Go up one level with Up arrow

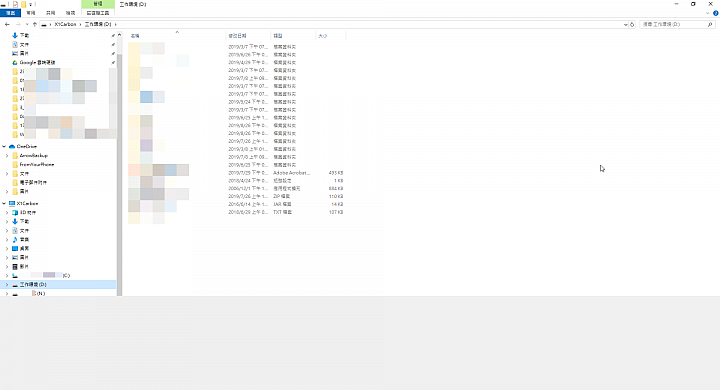(x=35, y=24)
